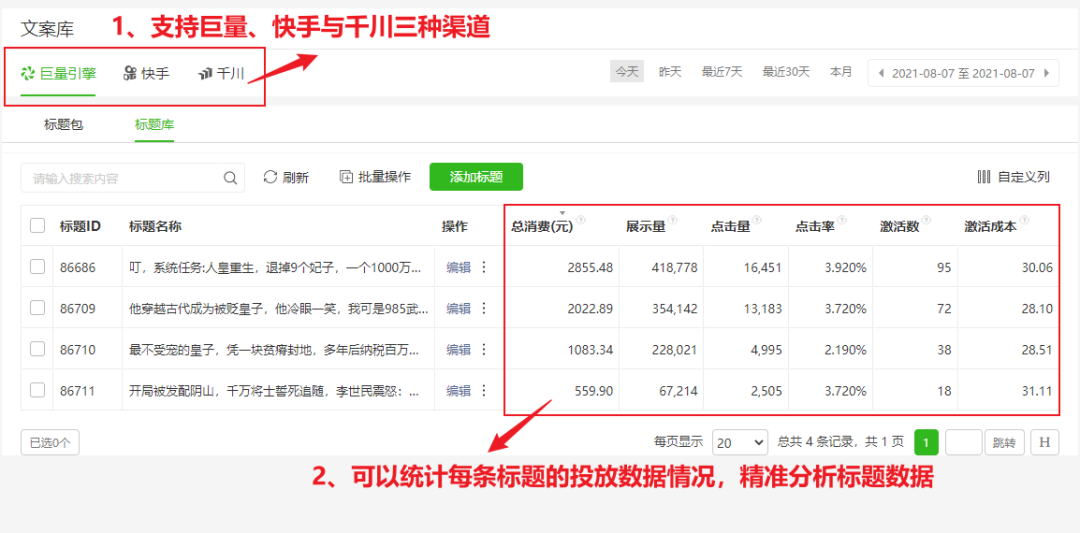Click the H button beside 跳转

(1044, 442)
